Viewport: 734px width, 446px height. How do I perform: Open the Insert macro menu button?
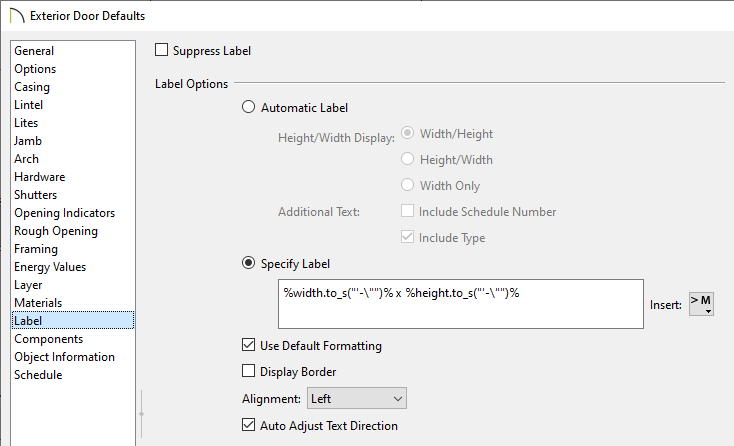click(x=701, y=304)
